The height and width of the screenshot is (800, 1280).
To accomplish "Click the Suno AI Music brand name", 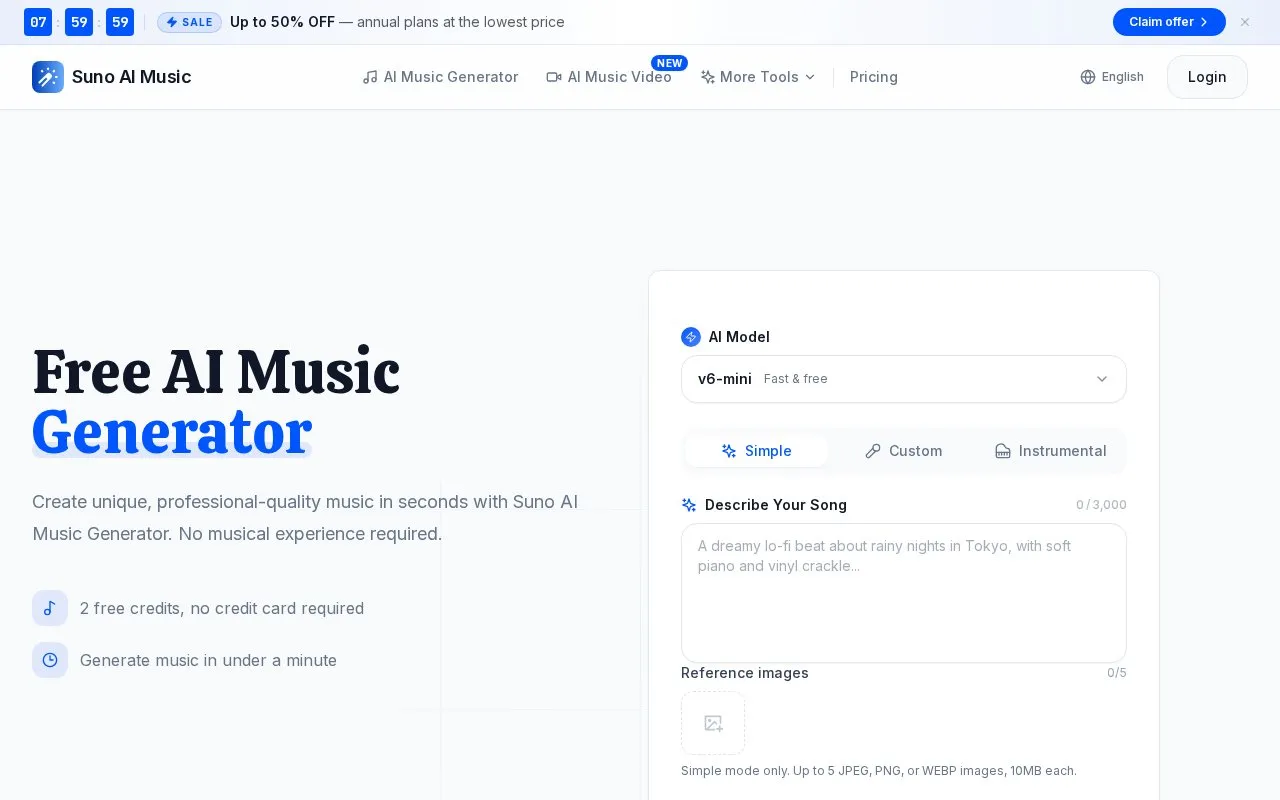I will click(132, 77).
